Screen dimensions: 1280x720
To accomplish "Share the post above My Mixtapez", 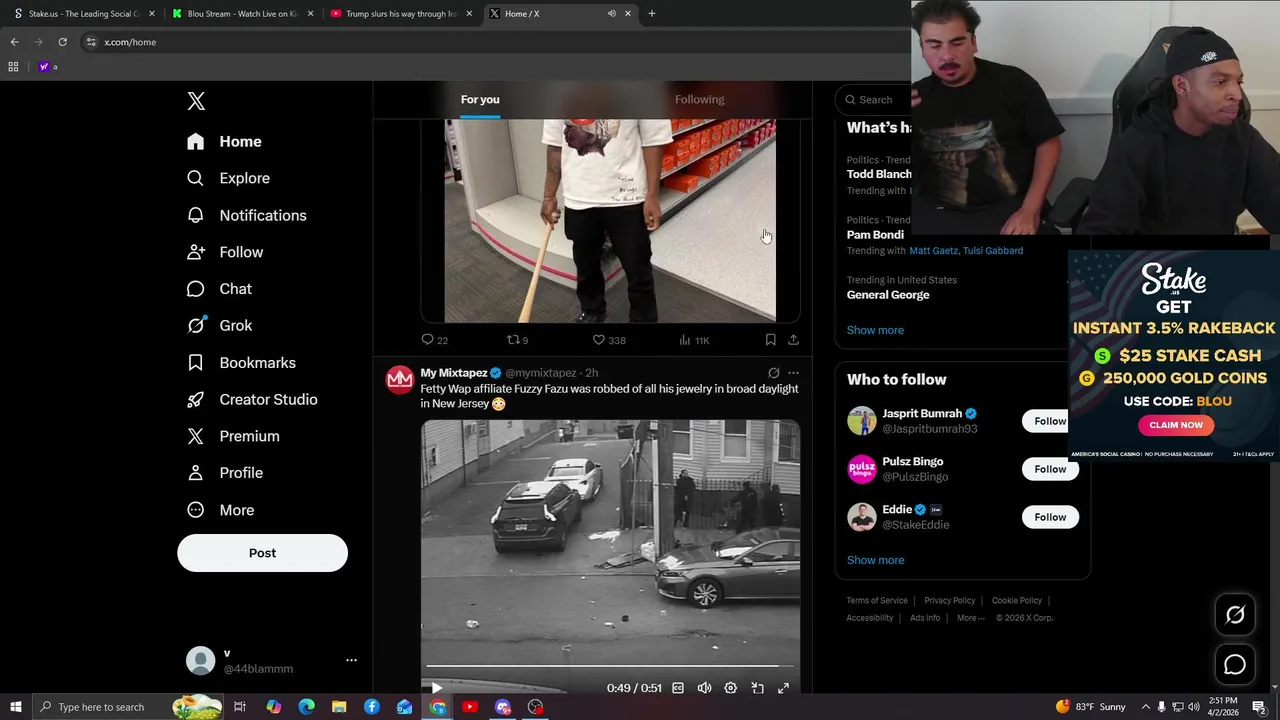I will [x=793, y=340].
